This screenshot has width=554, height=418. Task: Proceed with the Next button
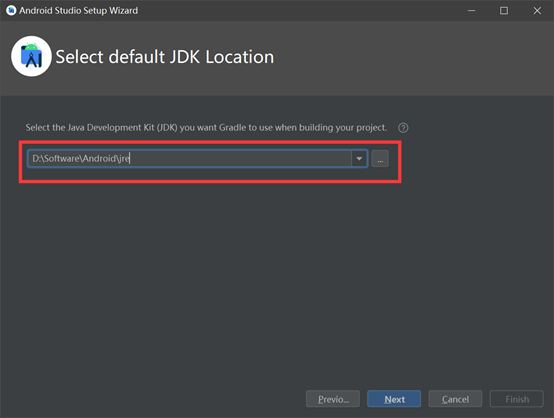tap(394, 399)
